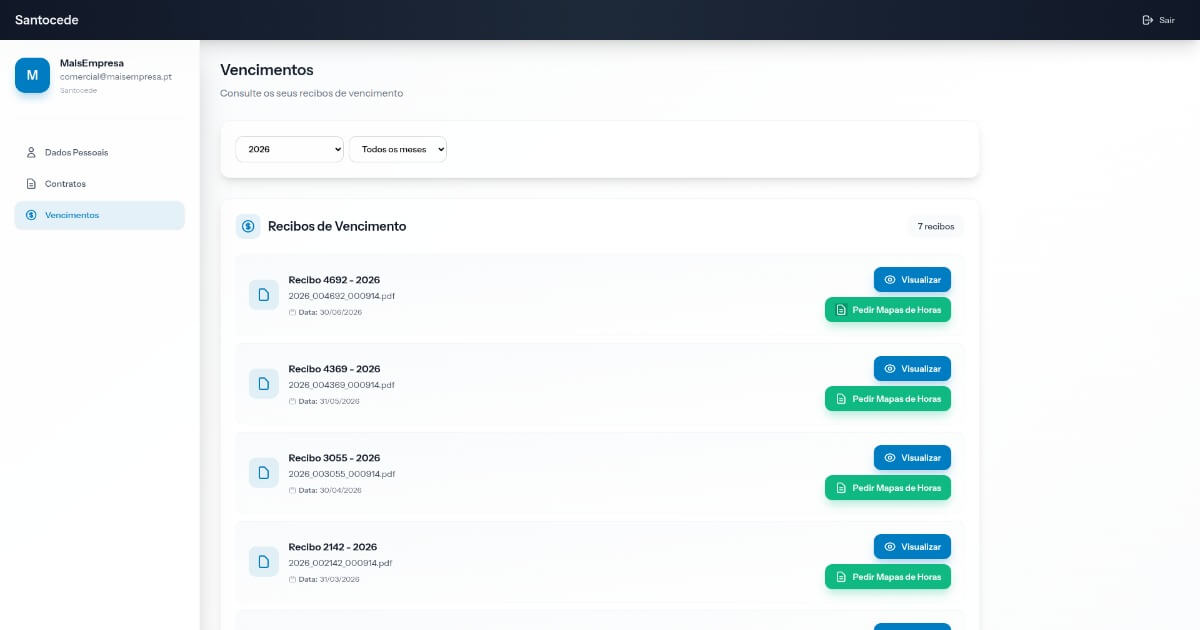
Task: Click the file icon of Recibo 4692 - 2026
Action: point(264,295)
